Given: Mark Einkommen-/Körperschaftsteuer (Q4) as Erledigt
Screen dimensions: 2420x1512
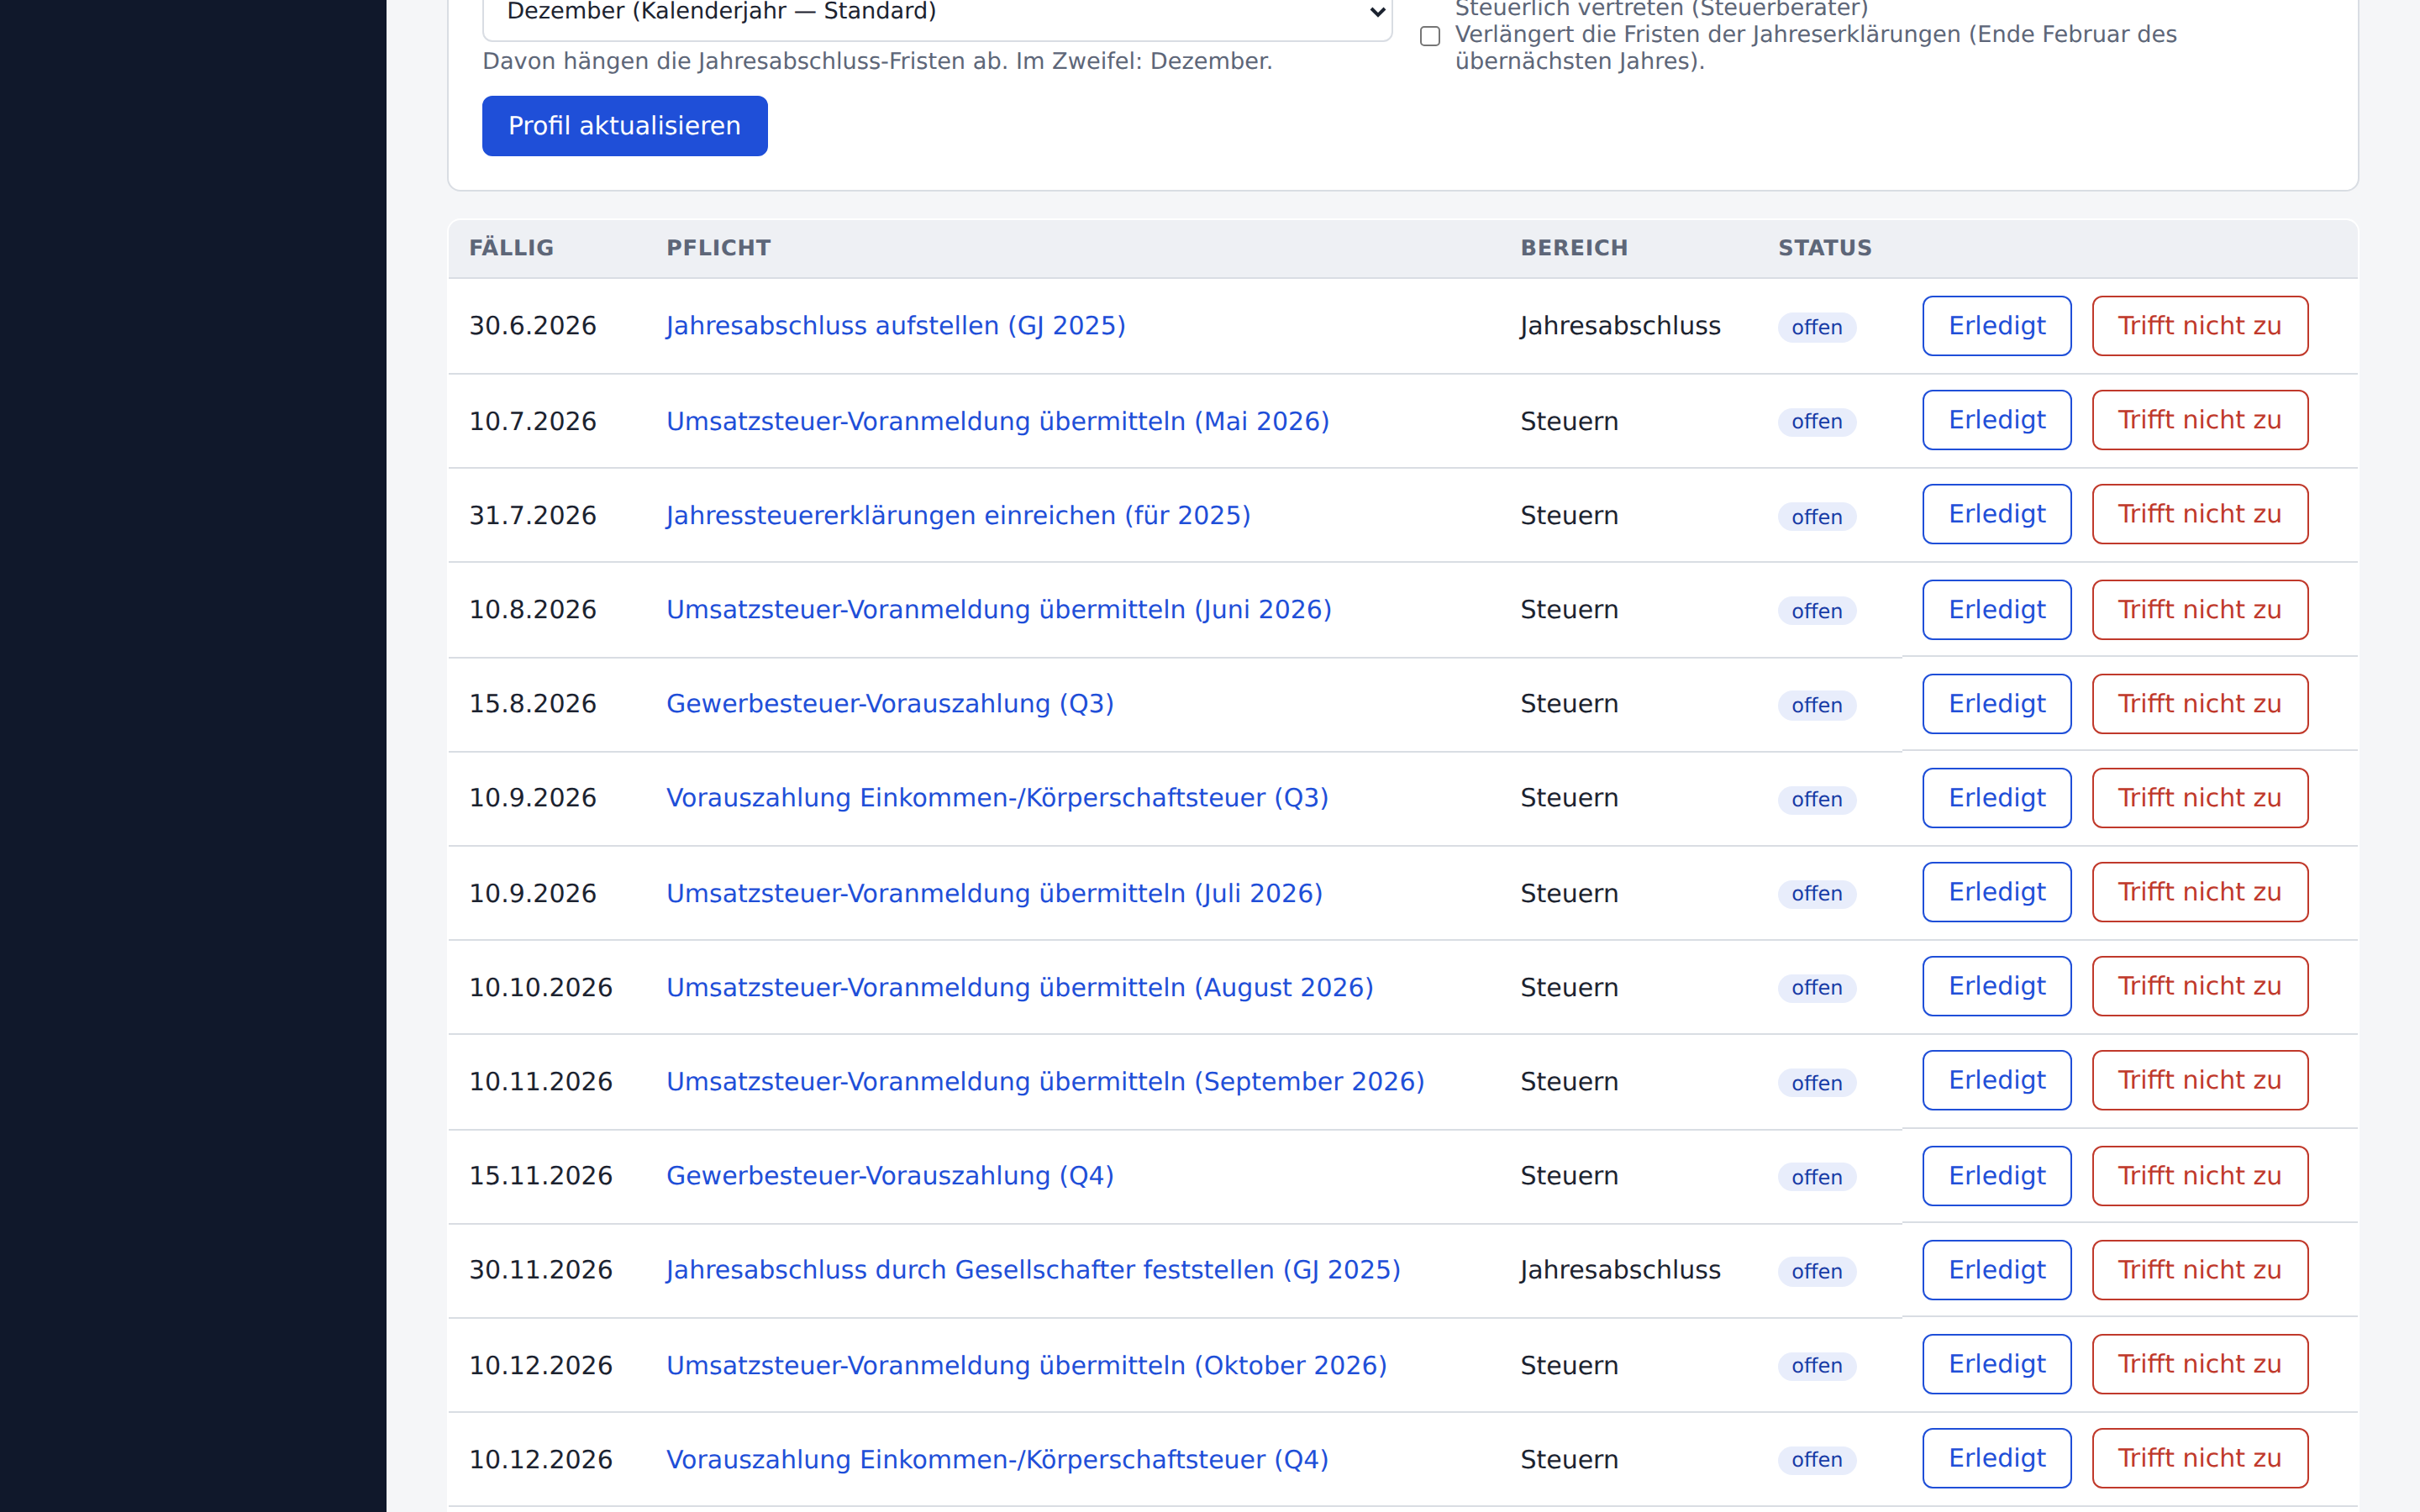Looking at the screenshot, I should point(1996,1458).
